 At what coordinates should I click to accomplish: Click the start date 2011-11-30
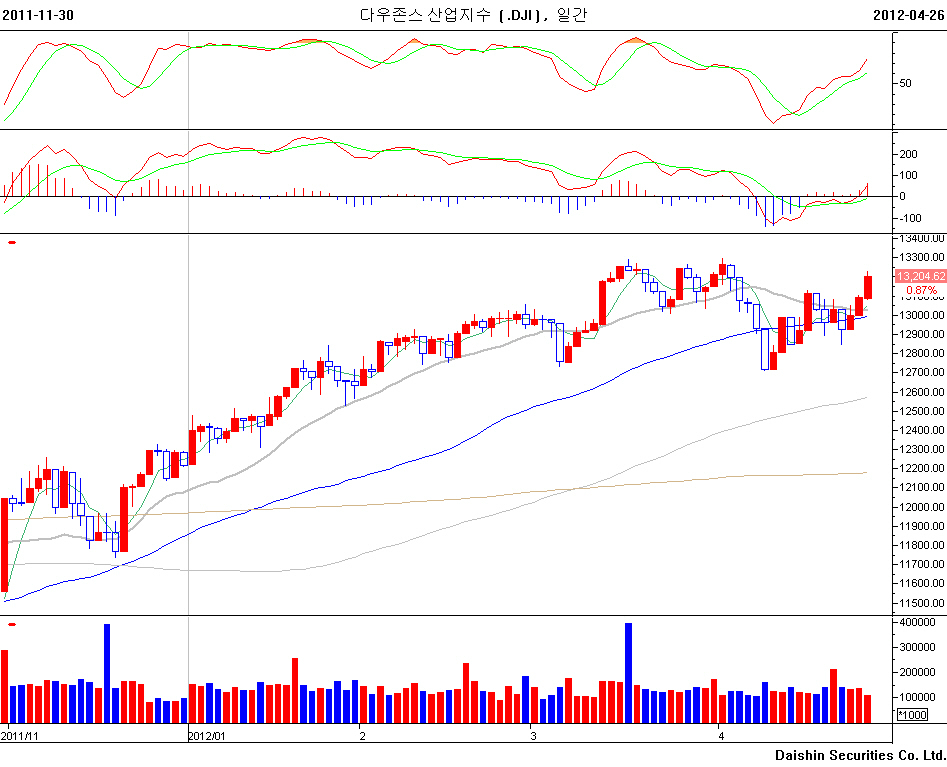(37, 14)
